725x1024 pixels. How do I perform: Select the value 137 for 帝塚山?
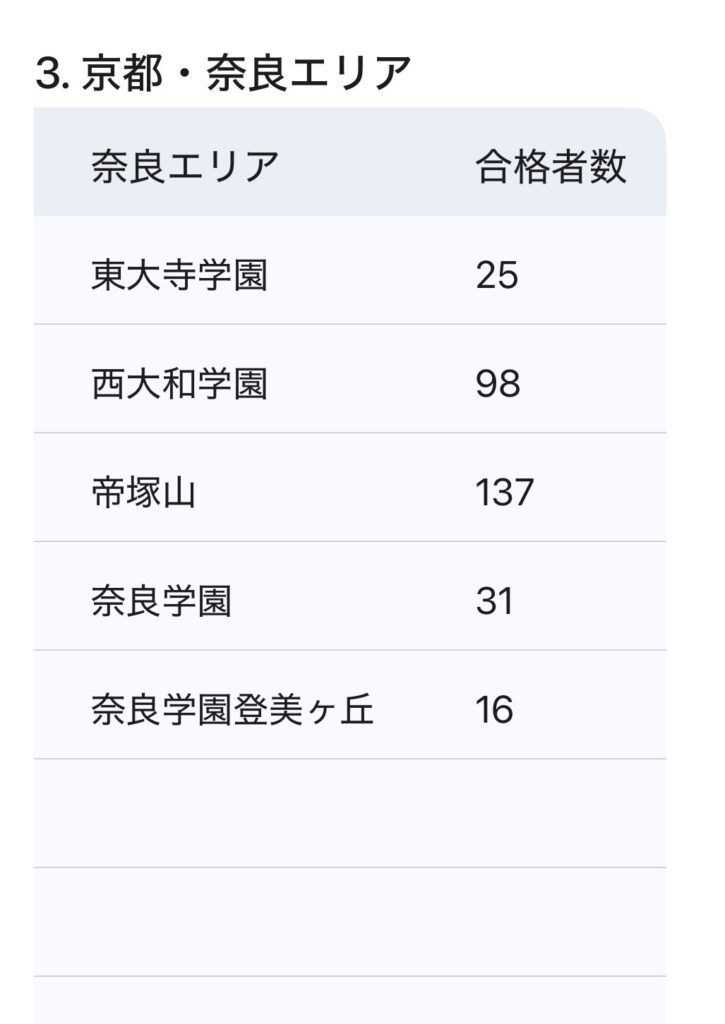pyautogui.click(x=505, y=493)
